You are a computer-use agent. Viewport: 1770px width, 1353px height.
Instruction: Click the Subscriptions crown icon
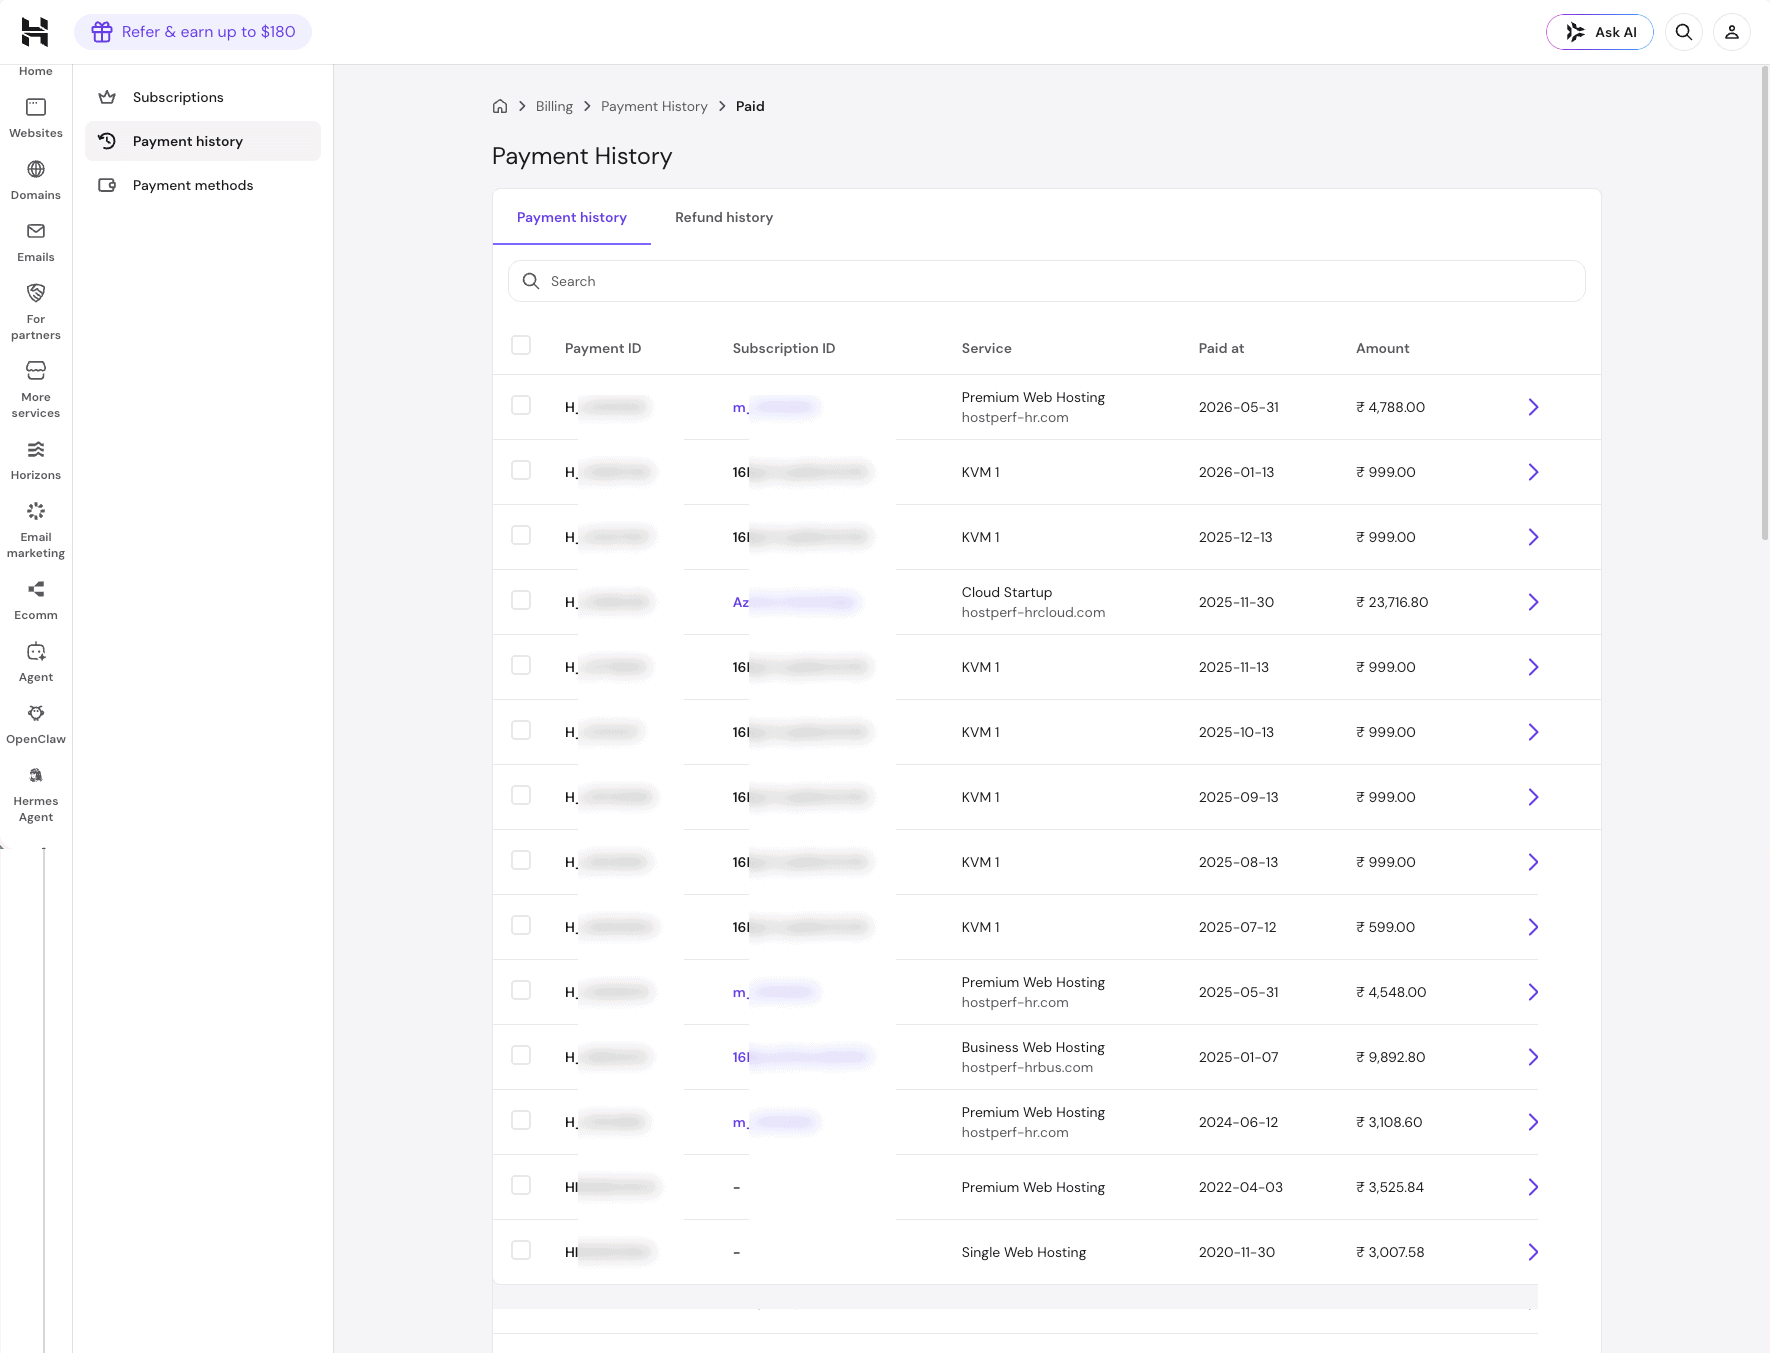coord(107,97)
